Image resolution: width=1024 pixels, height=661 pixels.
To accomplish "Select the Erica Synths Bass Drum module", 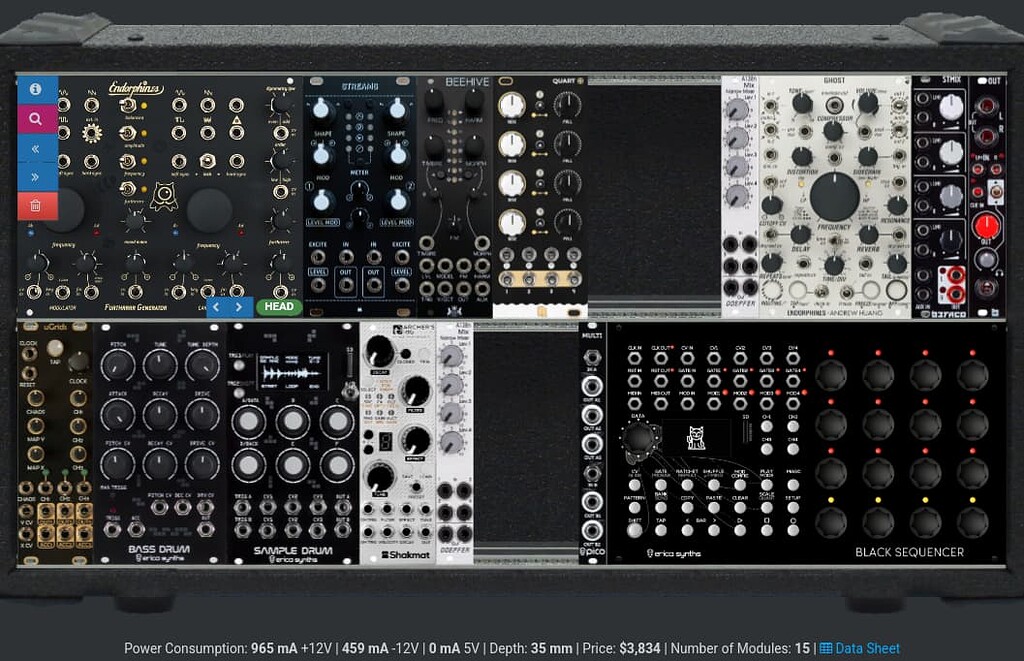I will pos(160,443).
